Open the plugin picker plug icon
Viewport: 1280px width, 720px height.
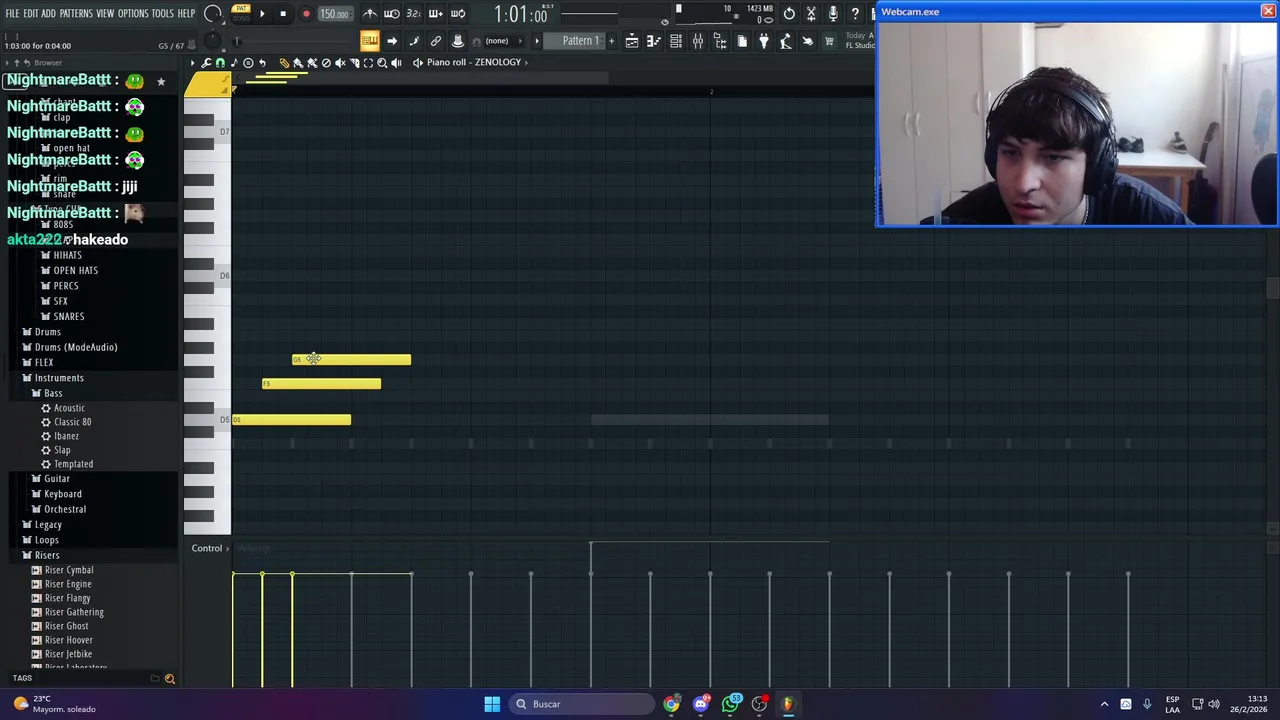pyautogui.click(x=764, y=41)
